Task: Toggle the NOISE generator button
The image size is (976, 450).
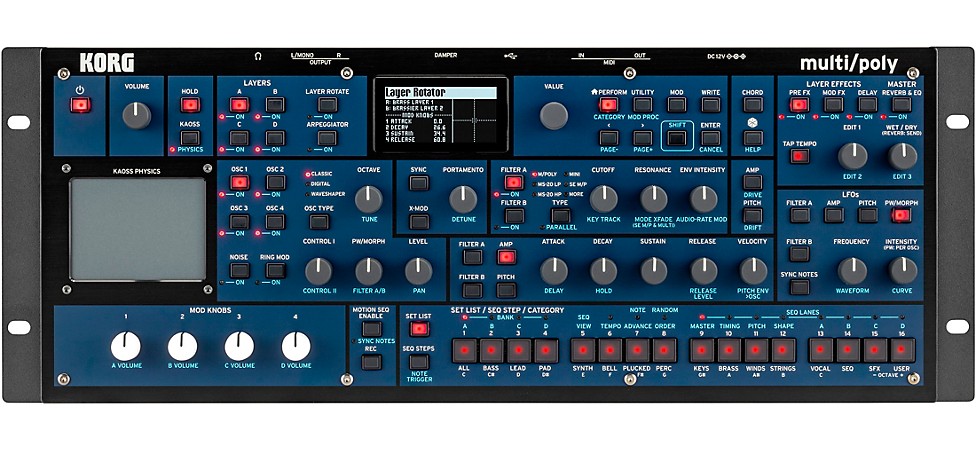Action: [x=240, y=270]
